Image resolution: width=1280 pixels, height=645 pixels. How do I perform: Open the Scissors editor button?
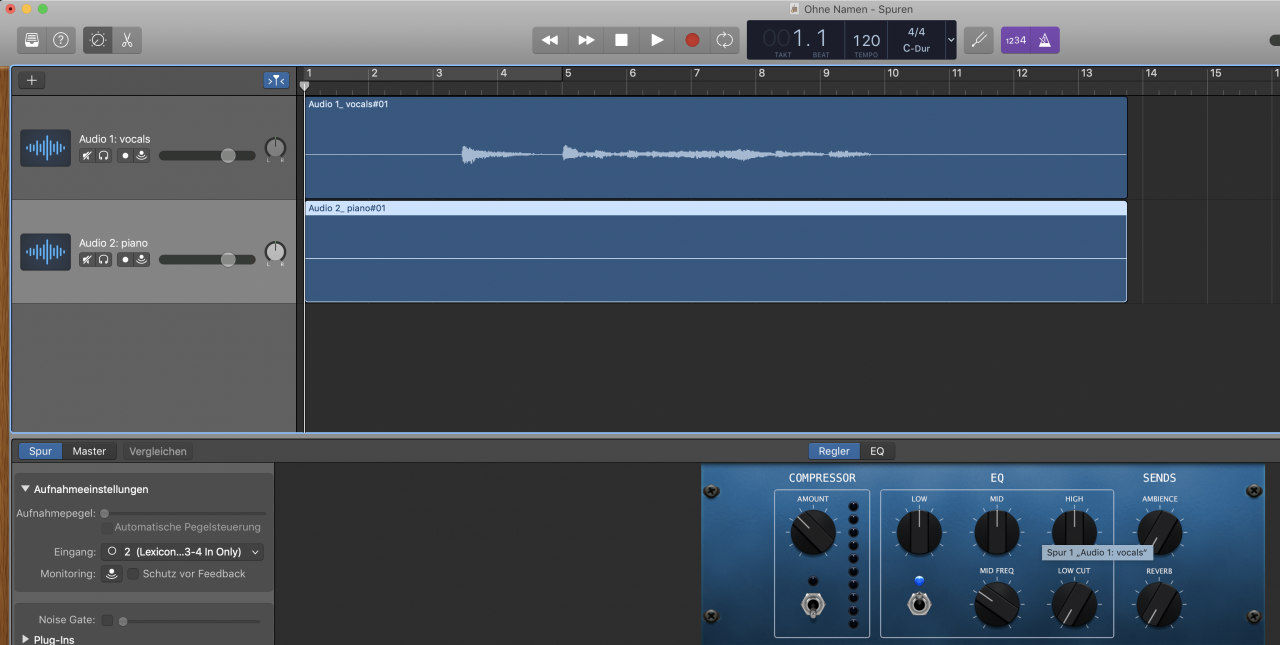(x=127, y=40)
